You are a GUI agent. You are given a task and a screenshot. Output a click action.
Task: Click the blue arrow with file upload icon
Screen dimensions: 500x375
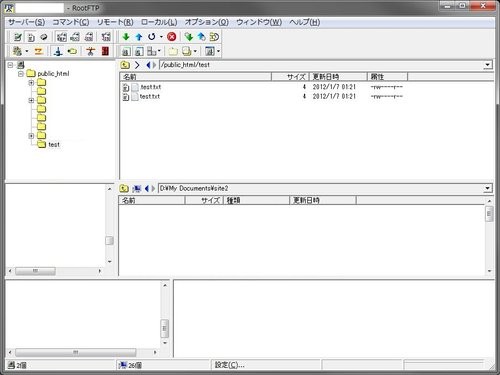pos(201,37)
